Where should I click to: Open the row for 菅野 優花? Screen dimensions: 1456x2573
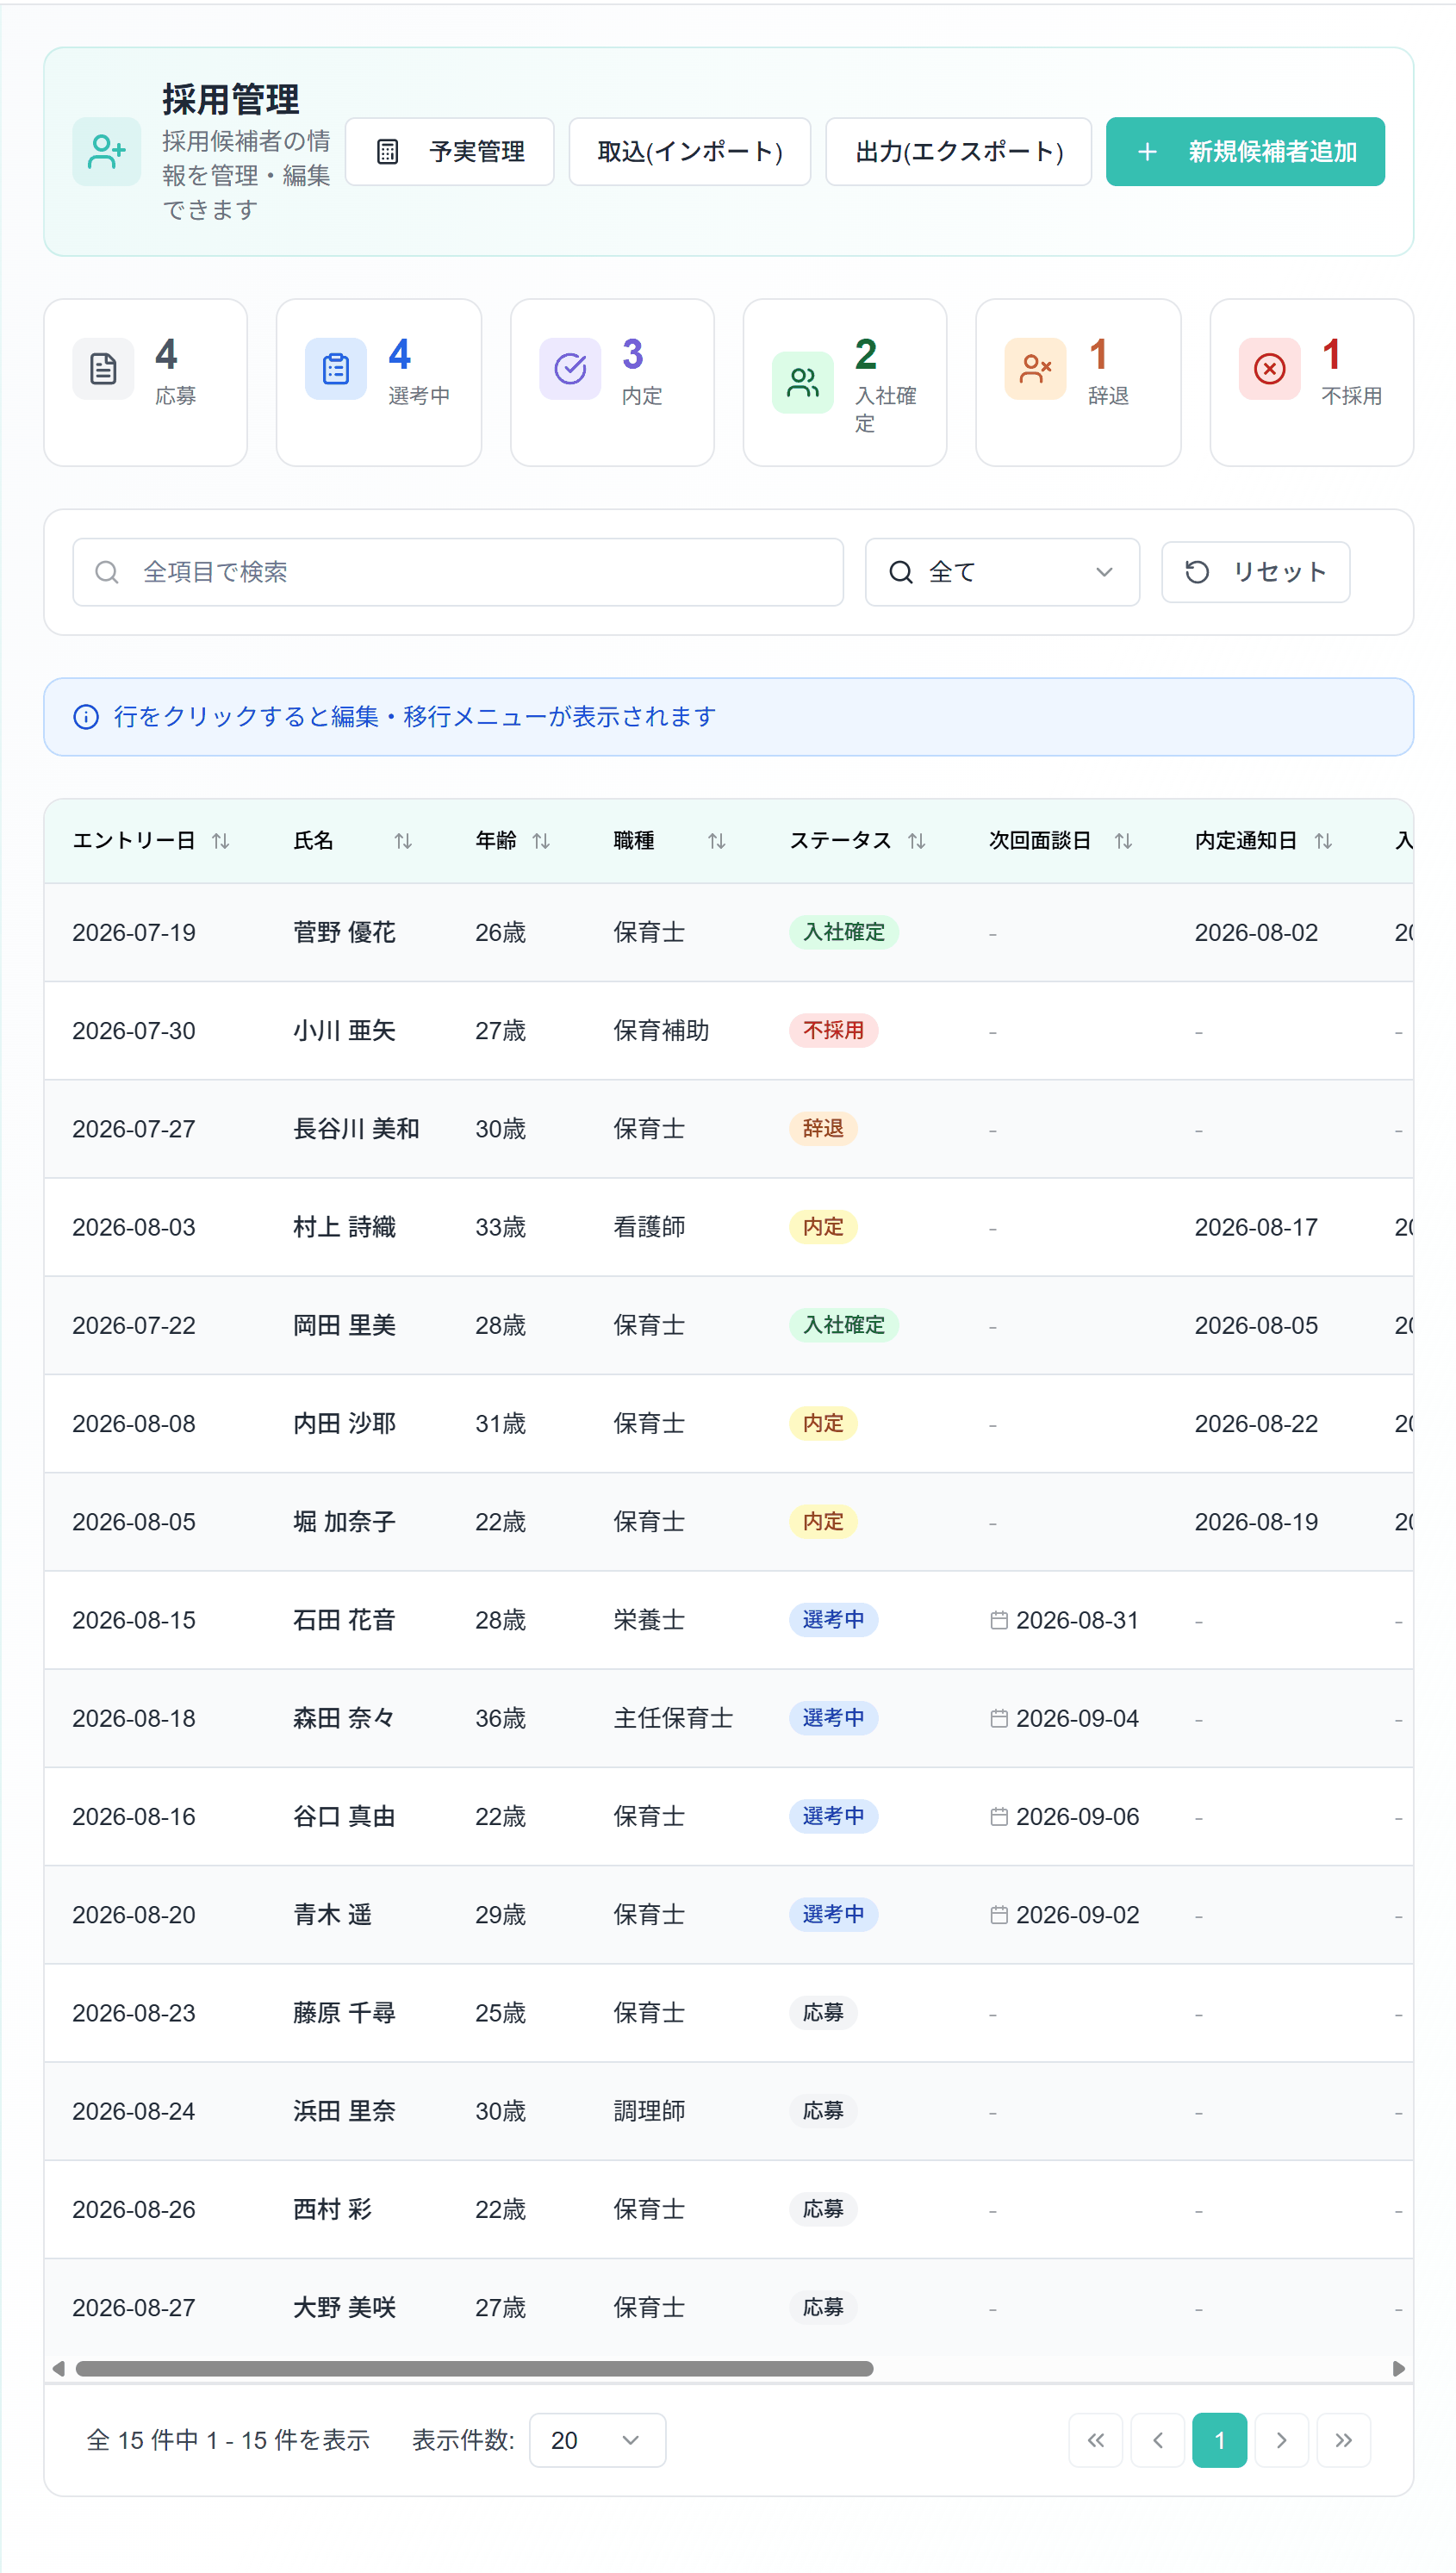[728, 932]
